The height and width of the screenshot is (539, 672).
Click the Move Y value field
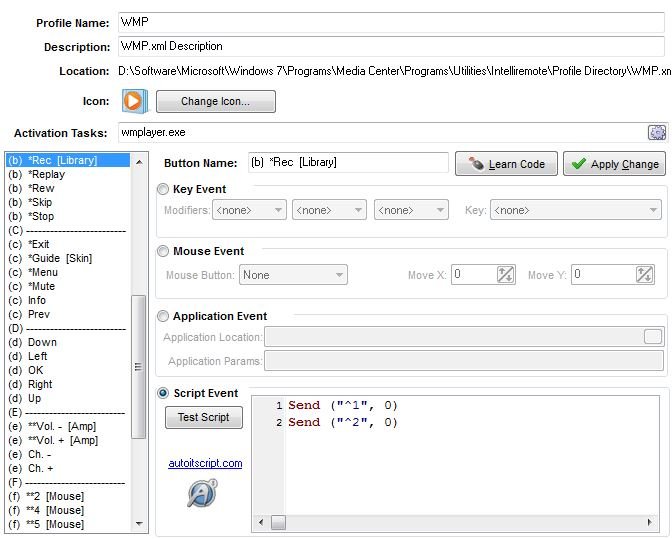(x=603, y=274)
